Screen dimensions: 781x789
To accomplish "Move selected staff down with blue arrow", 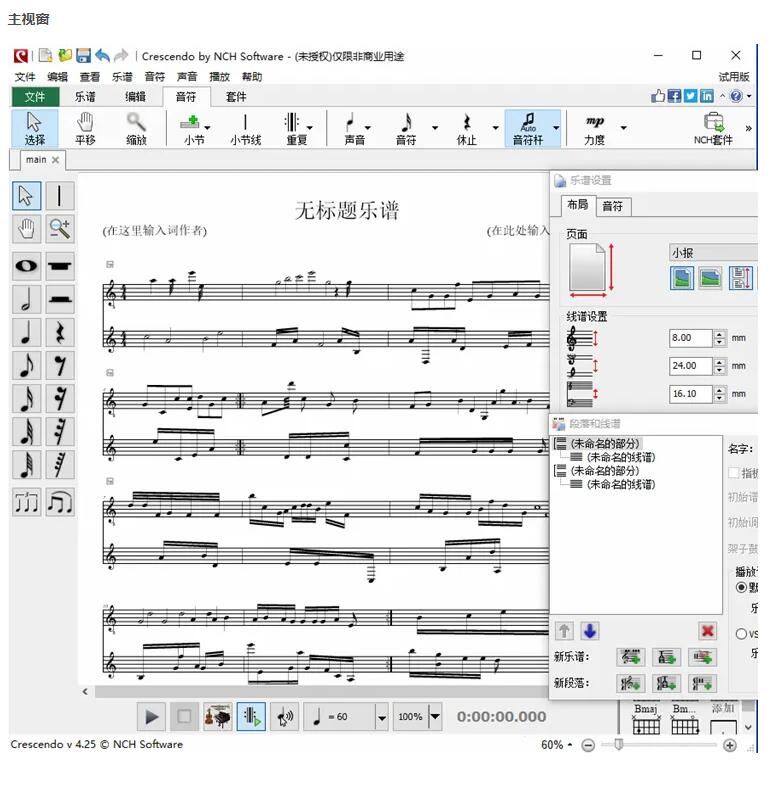I will [x=590, y=631].
